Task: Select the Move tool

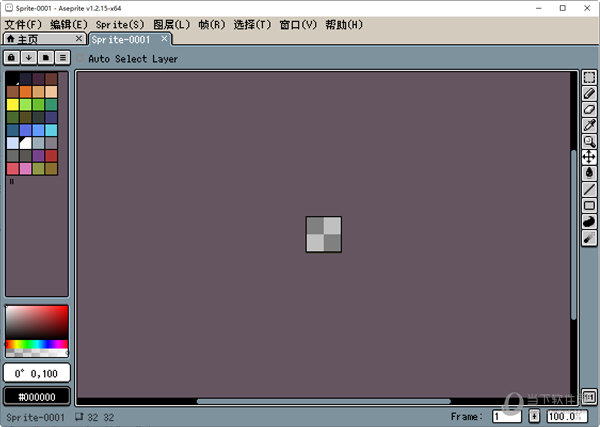Action: coord(589,157)
